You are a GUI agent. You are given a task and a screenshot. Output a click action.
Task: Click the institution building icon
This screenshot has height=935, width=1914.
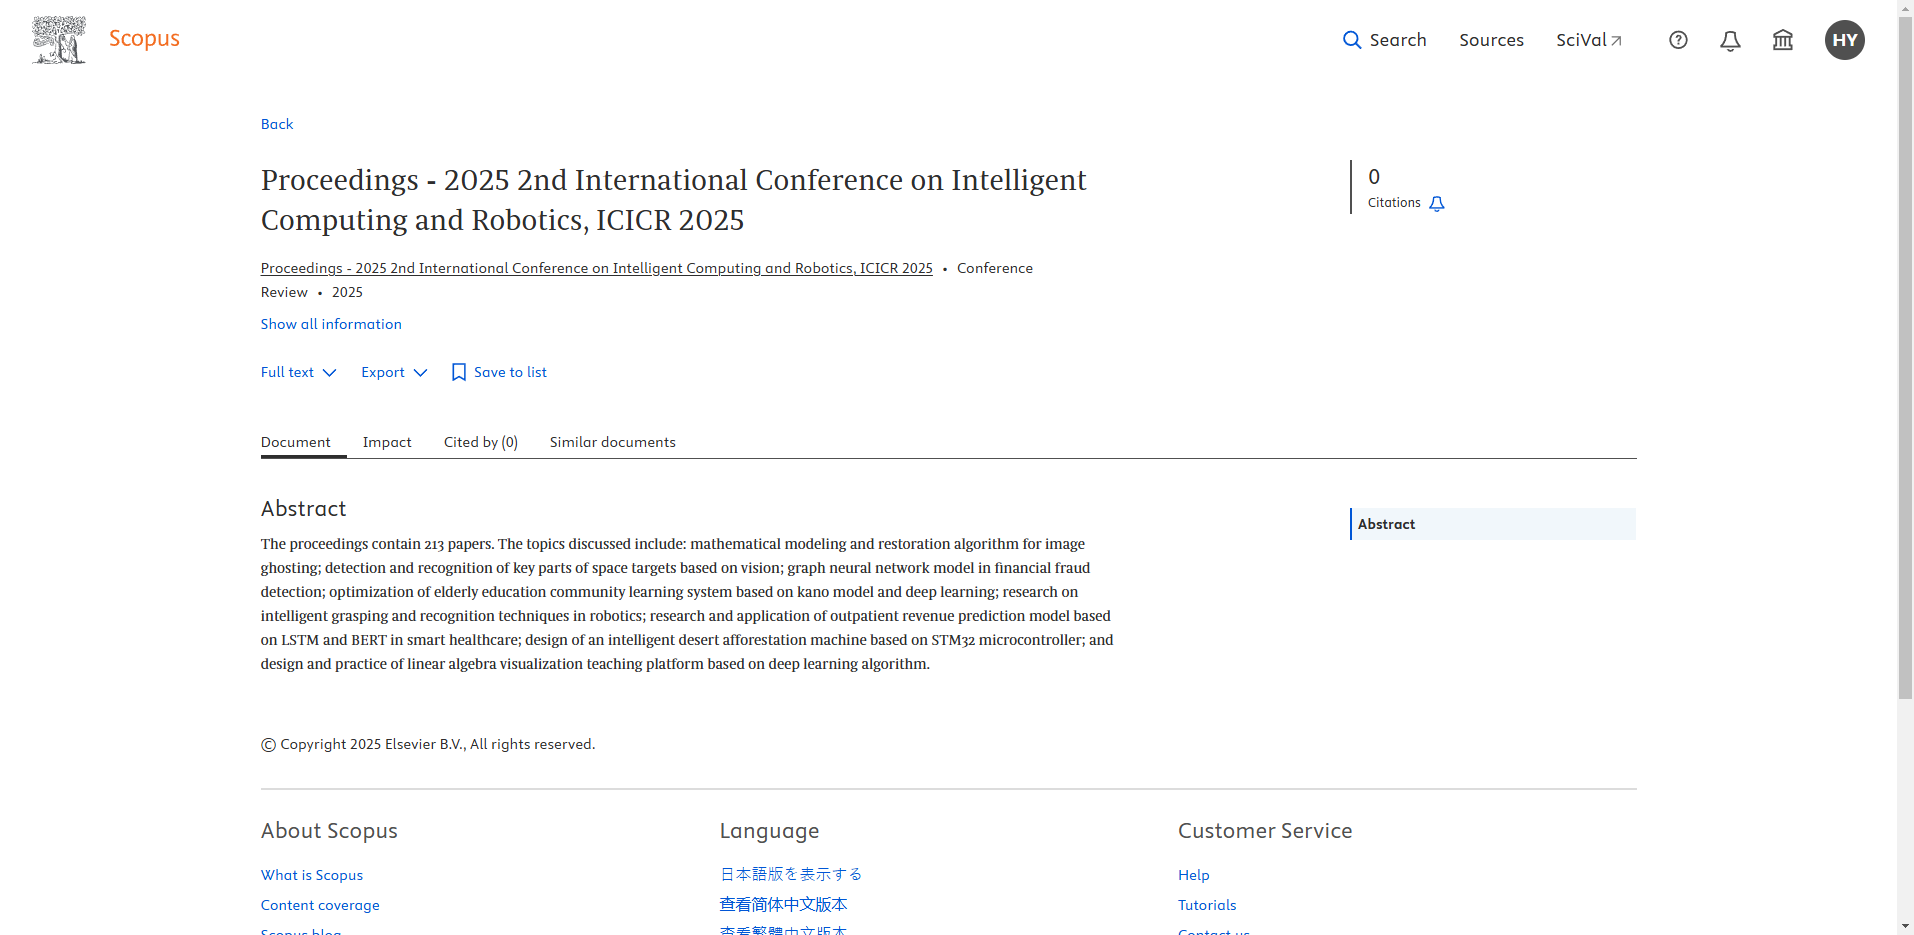[1782, 40]
